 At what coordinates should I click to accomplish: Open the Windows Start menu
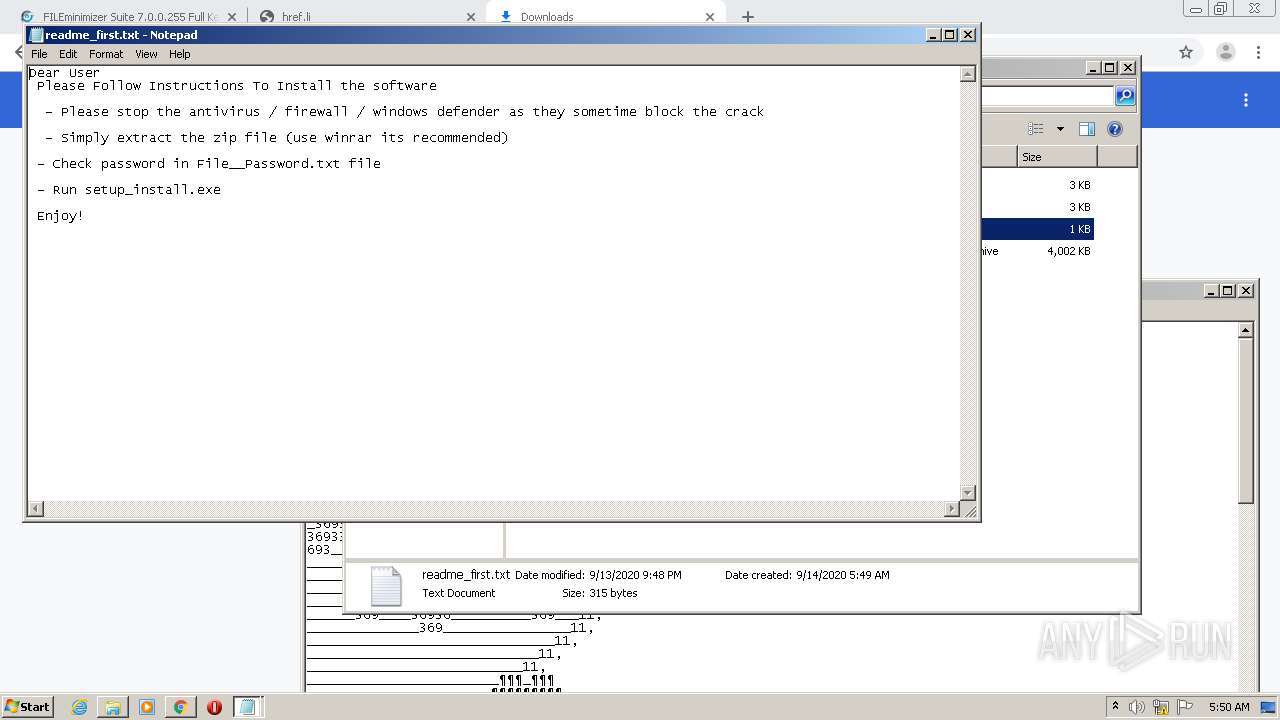click(x=28, y=707)
